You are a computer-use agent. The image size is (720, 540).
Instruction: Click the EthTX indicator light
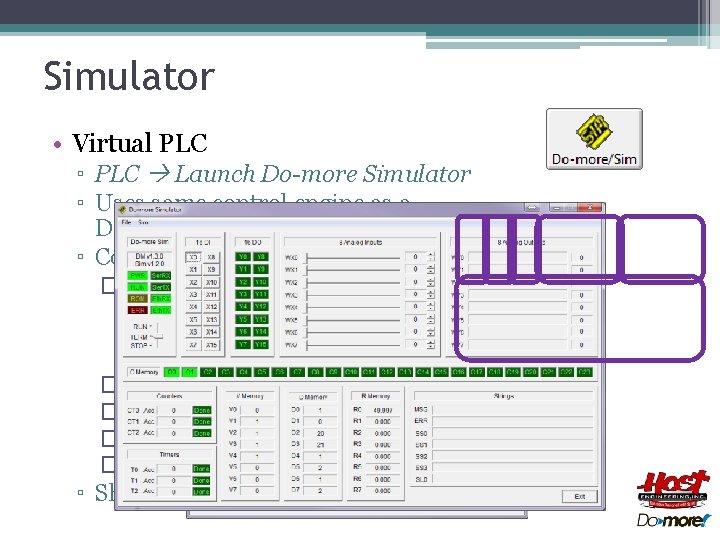pos(161,310)
